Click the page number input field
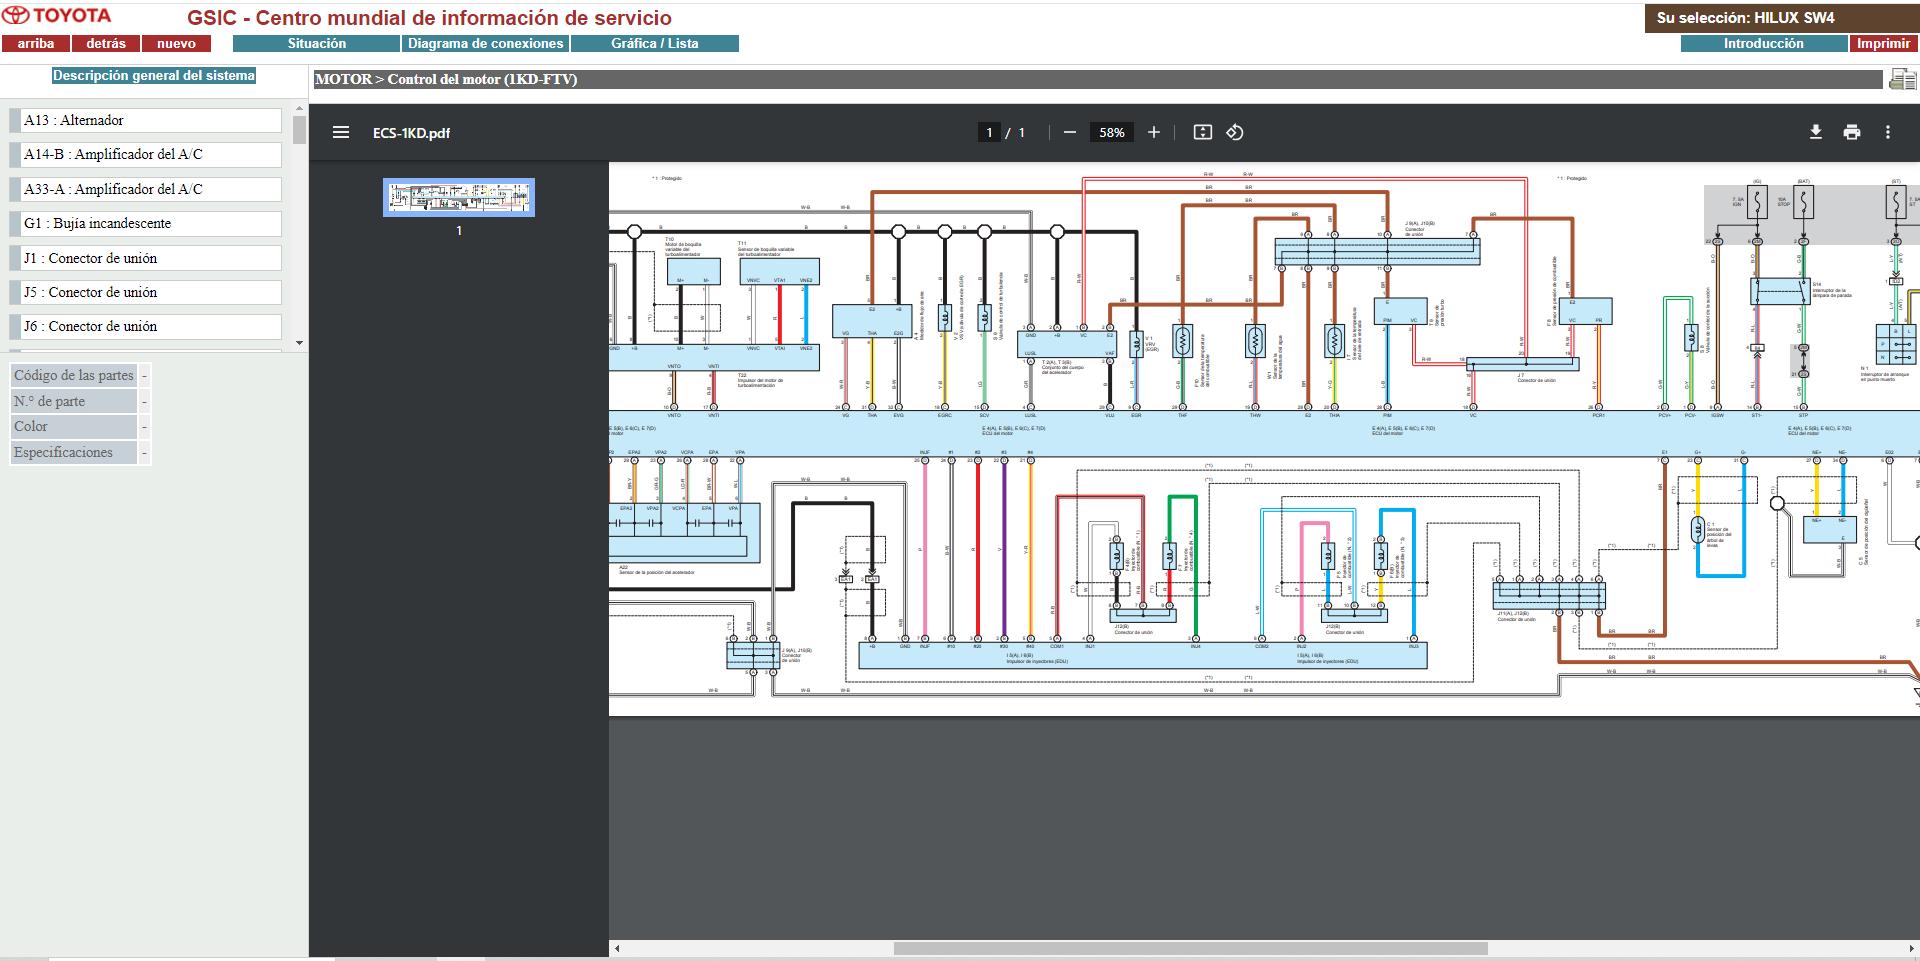 [989, 132]
